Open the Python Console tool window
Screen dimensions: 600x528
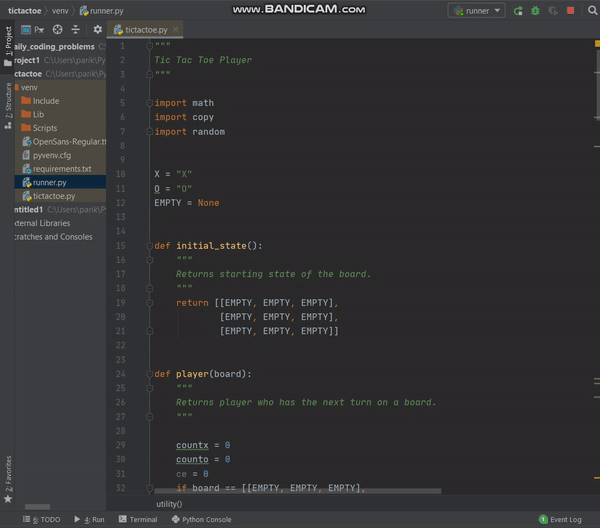[x=202, y=520]
